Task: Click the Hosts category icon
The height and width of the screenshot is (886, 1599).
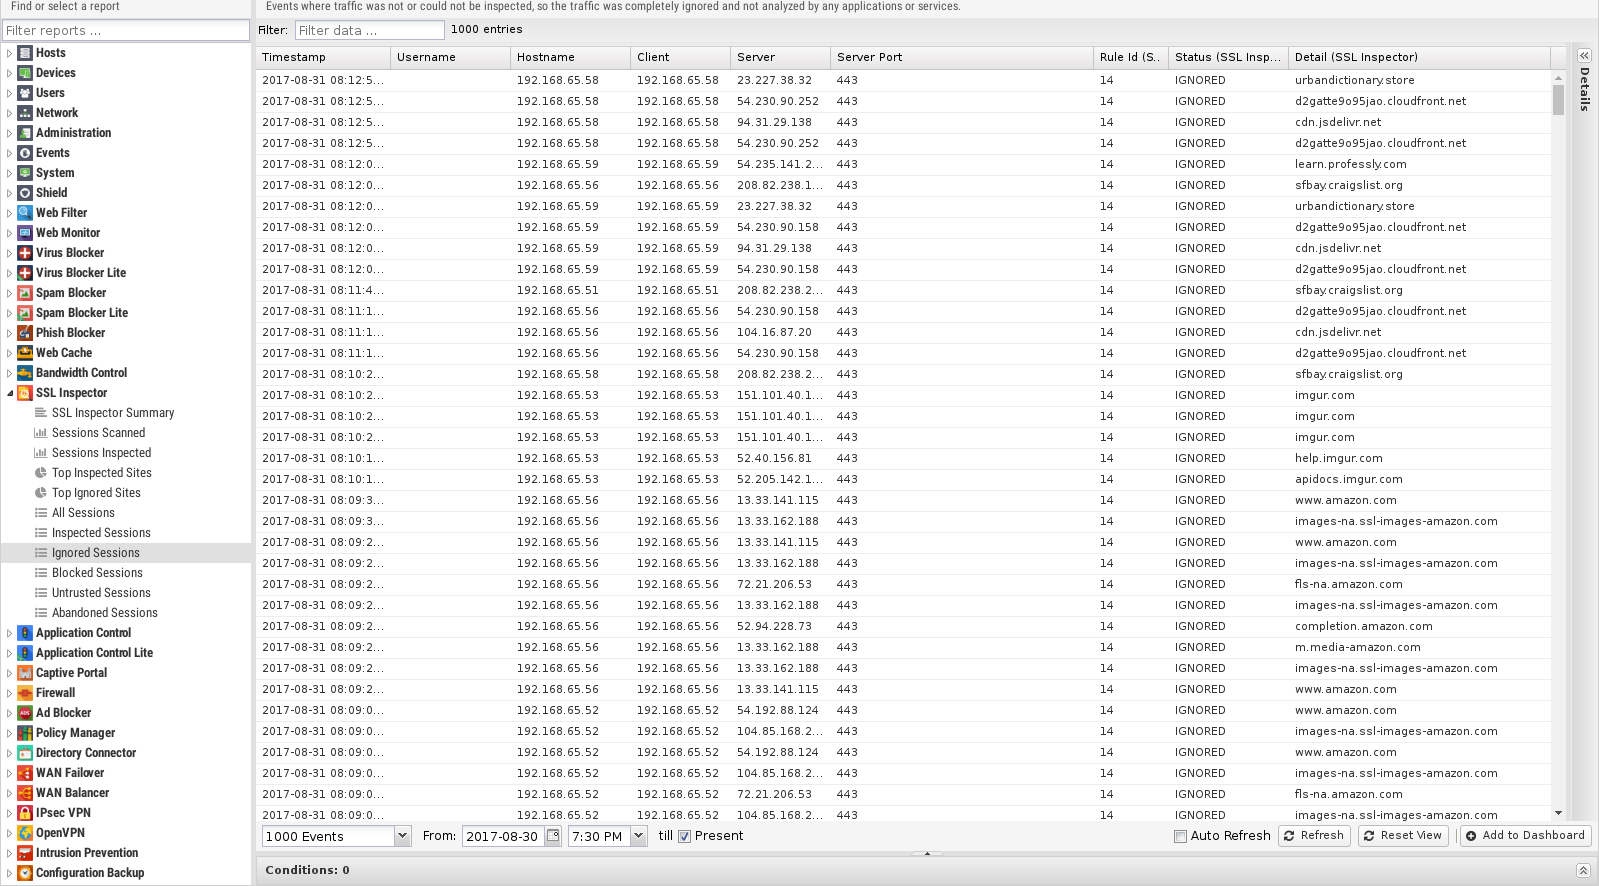Action: point(25,53)
